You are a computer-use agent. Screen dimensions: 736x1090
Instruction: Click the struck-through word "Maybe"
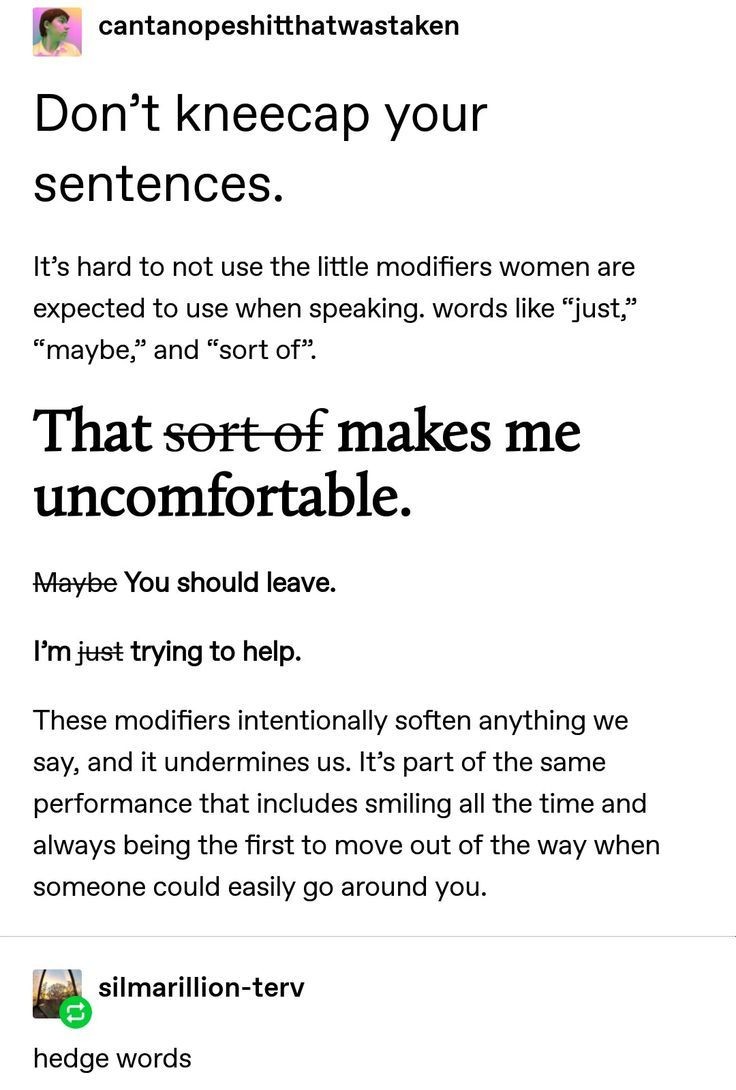[75, 582]
